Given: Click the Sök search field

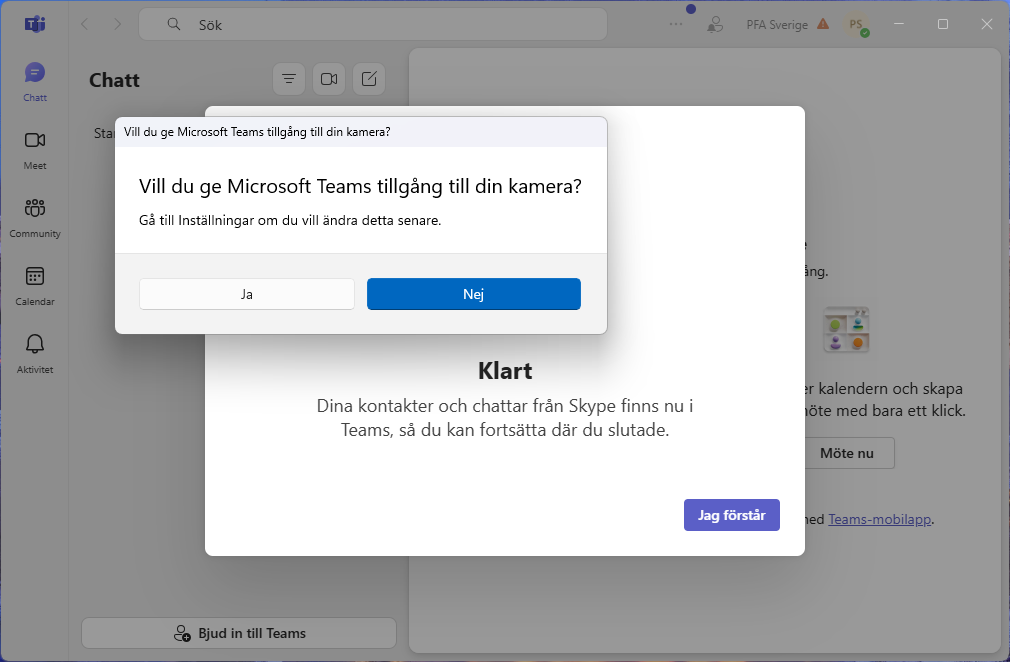Looking at the screenshot, I should (372, 23).
